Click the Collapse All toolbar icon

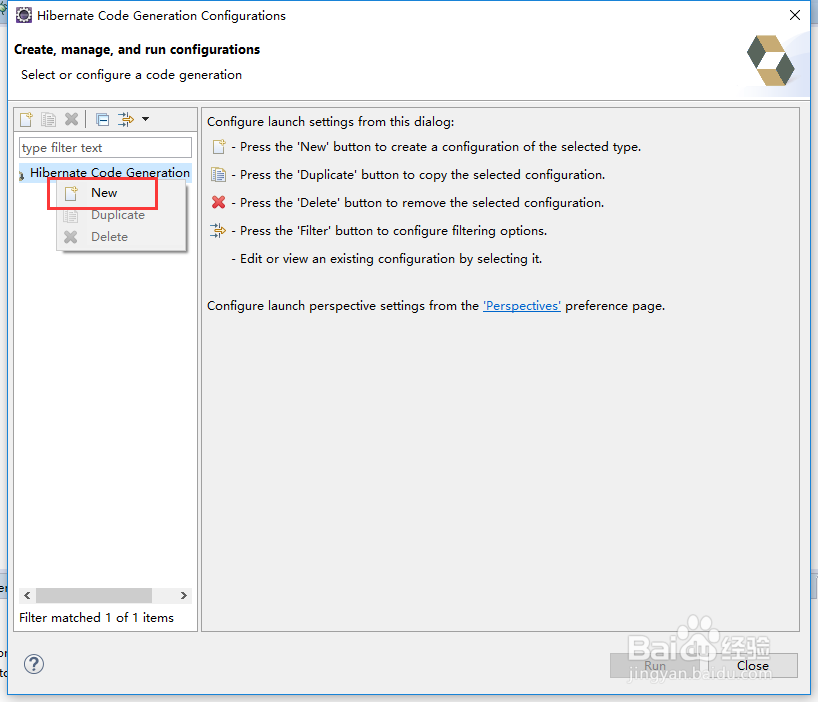coord(103,119)
